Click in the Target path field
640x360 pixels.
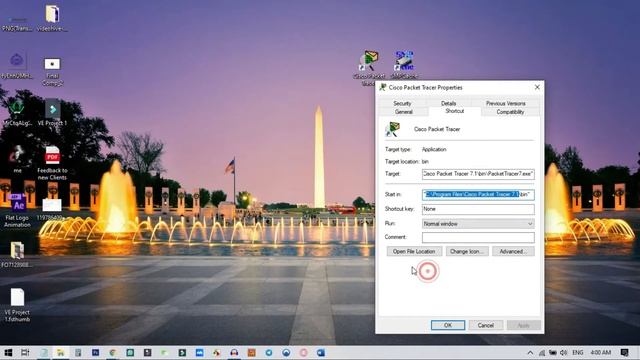tap(478, 174)
